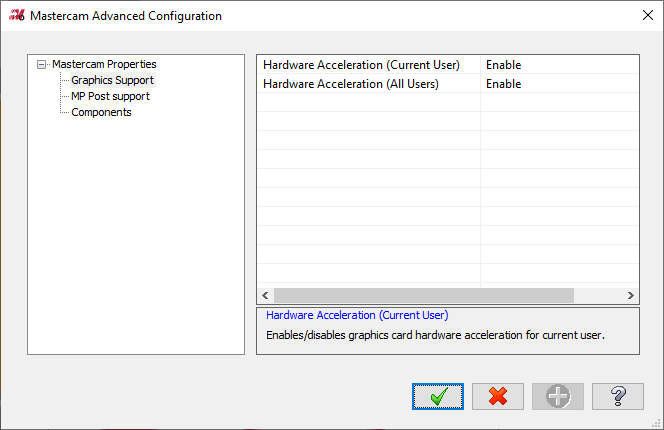
Task: Click the description text about graphics card acceleration
Action: click(435, 335)
